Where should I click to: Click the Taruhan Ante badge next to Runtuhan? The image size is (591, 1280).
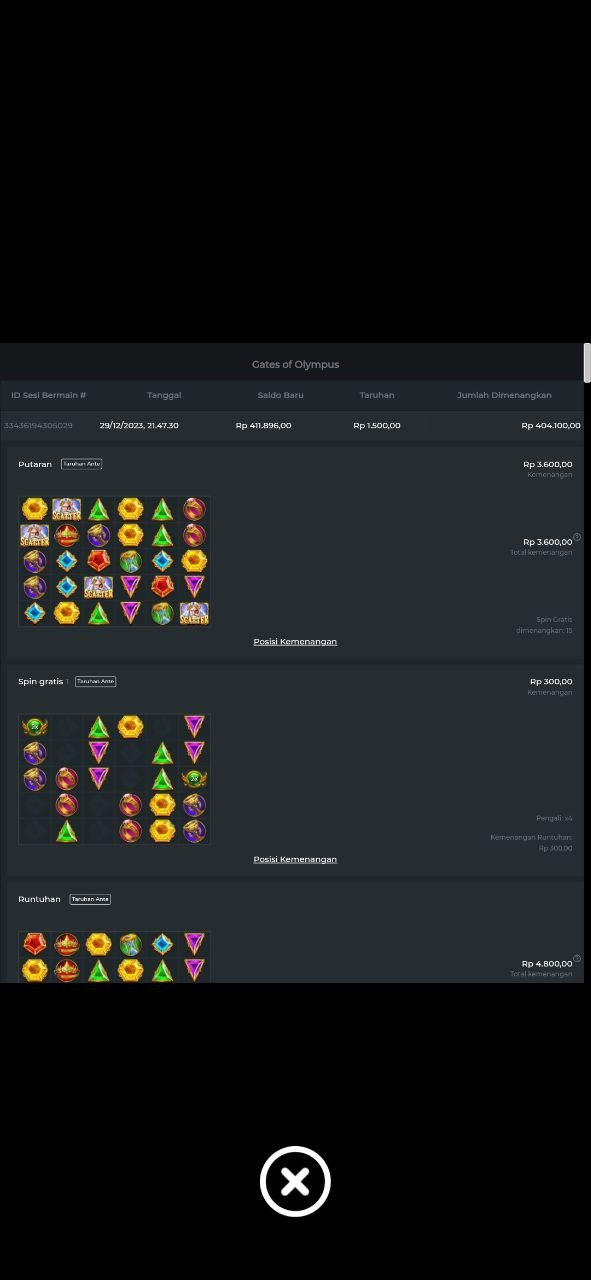coord(90,899)
